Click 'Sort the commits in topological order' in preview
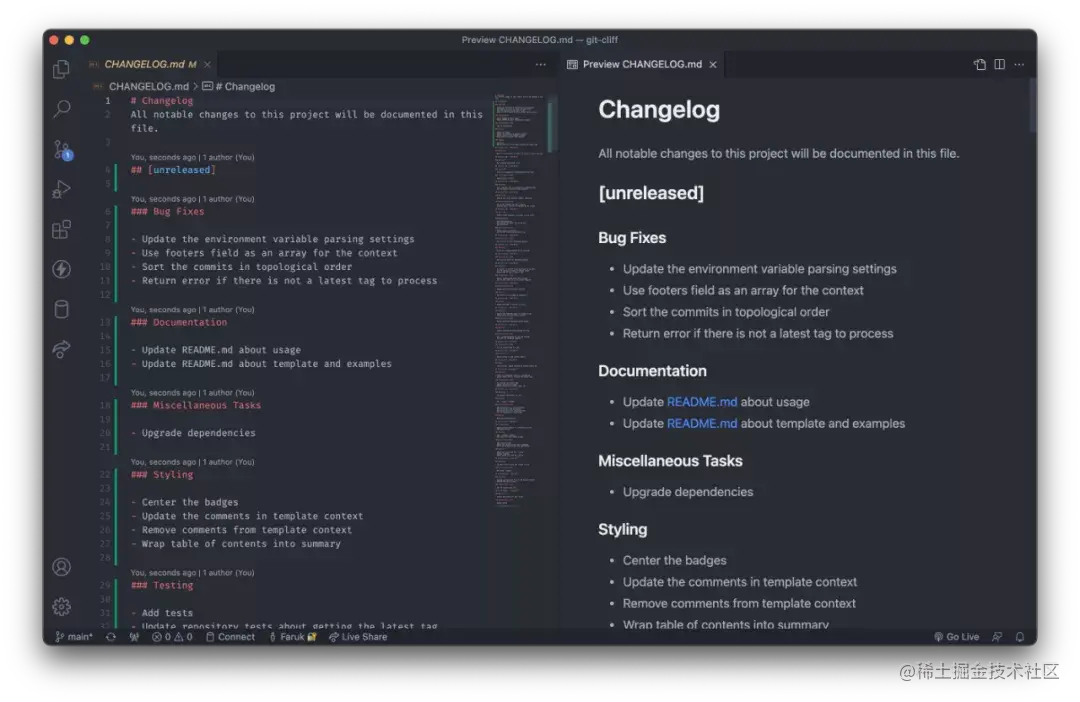This screenshot has height=702, width=1080. click(726, 311)
